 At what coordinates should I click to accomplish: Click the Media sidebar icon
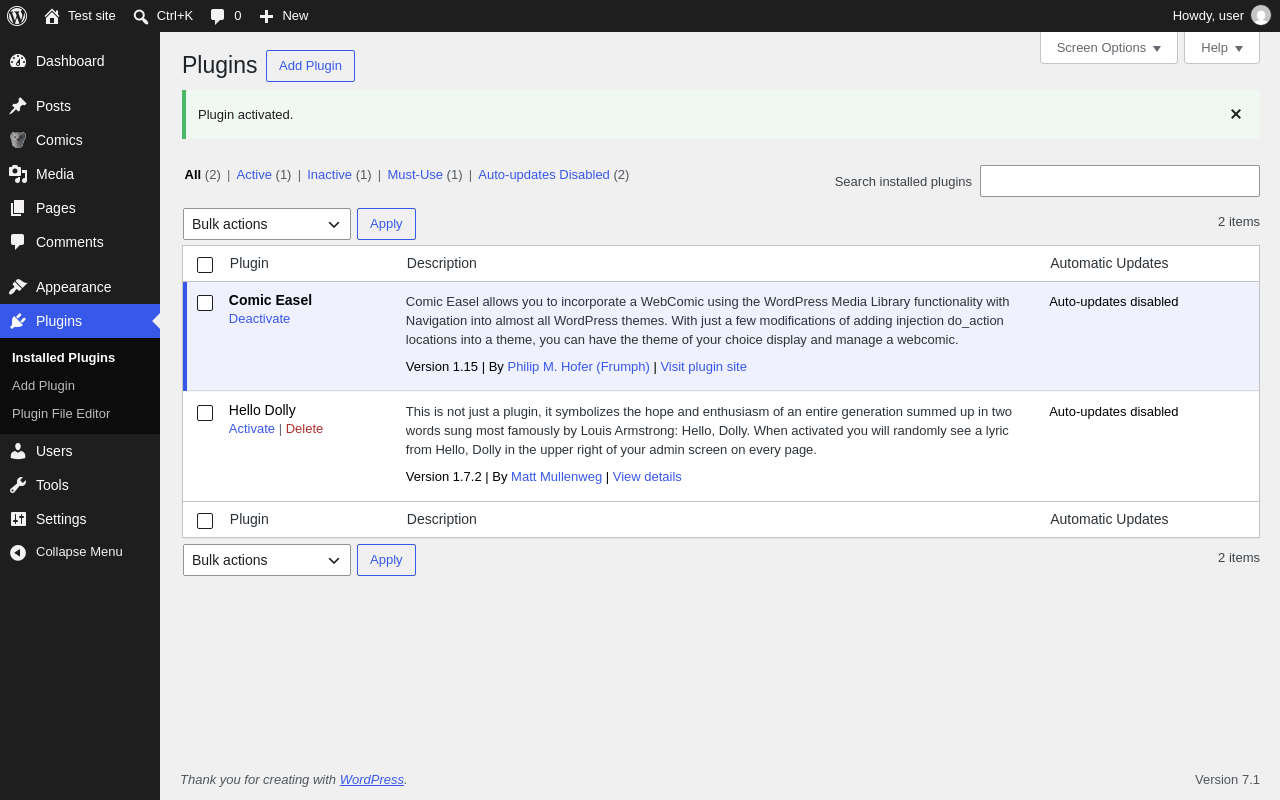[x=18, y=174]
